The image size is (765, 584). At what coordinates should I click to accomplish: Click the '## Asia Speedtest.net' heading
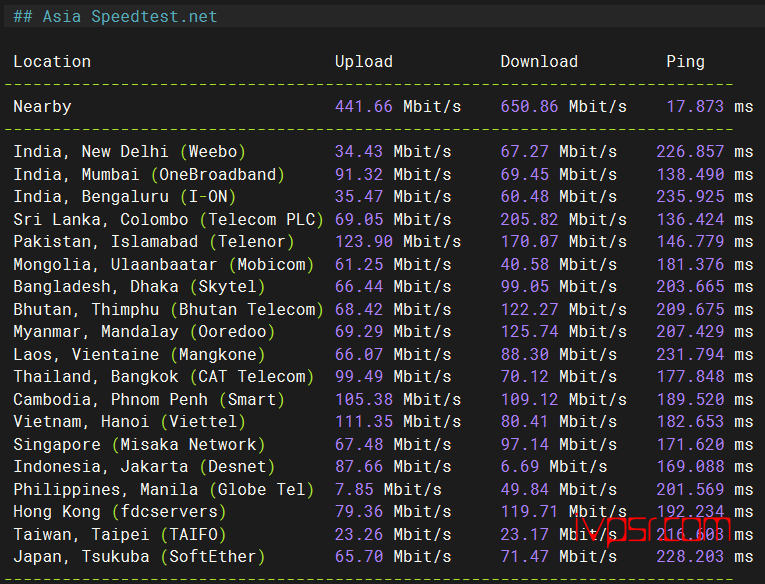tap(115, 17)
